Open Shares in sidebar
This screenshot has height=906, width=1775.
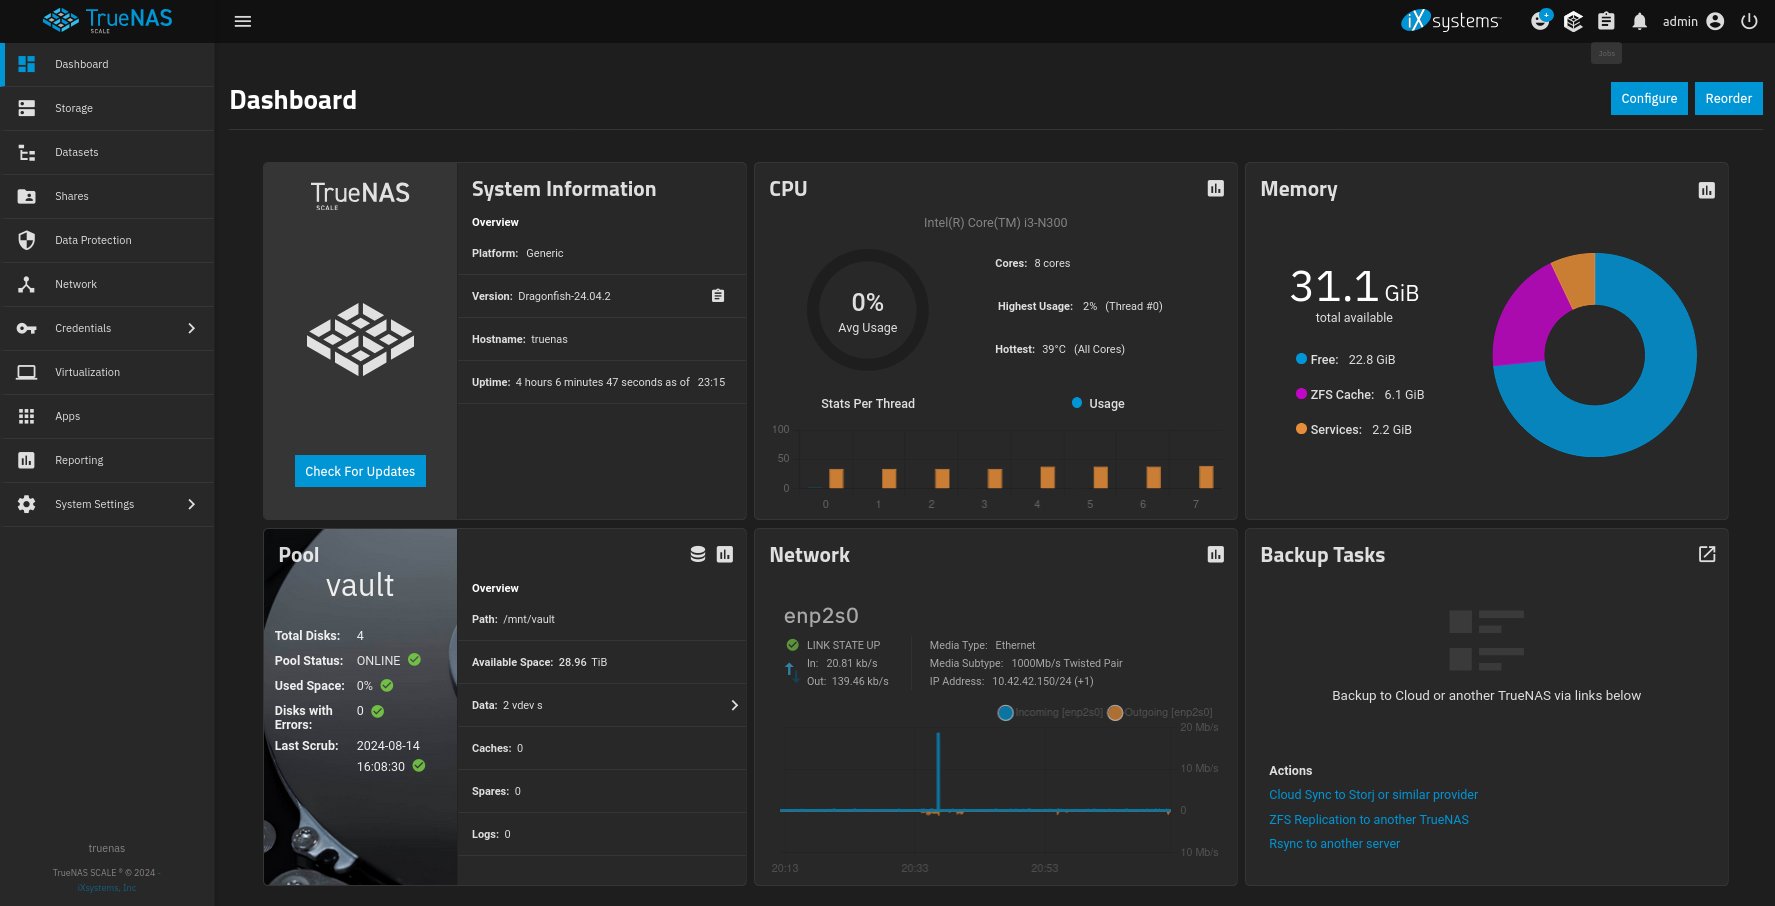click(x=107, y=196)
